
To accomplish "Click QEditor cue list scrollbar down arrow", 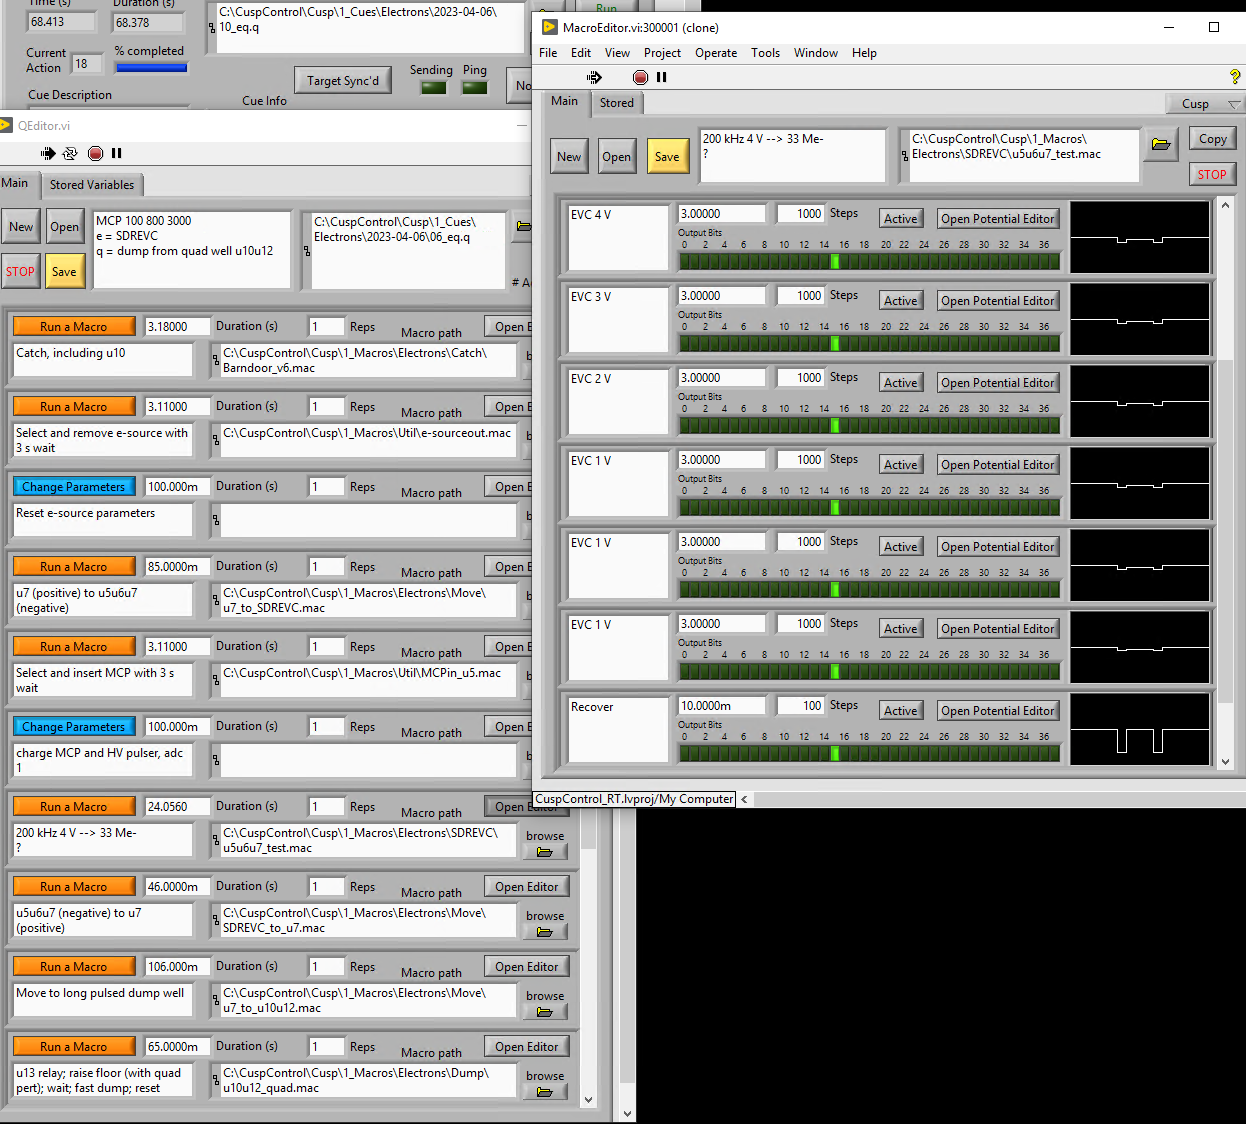I will (x=588, y=1099).
